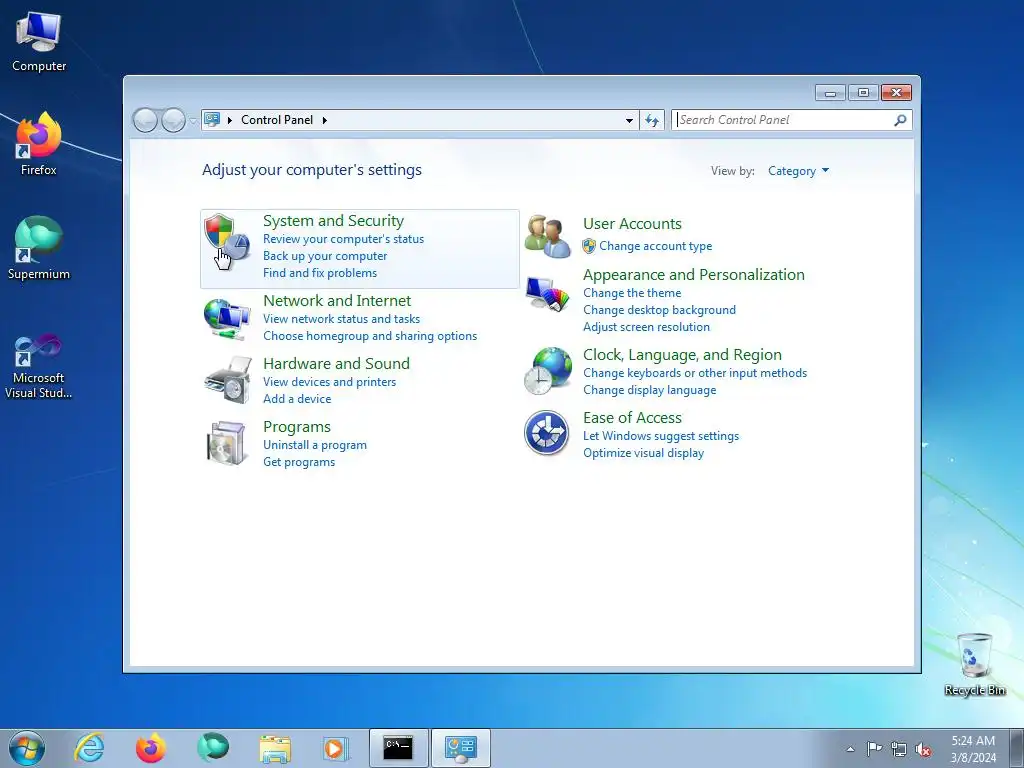Click Adjust screen resolution link
The image size is (1024, 768).
coord(646,327)
